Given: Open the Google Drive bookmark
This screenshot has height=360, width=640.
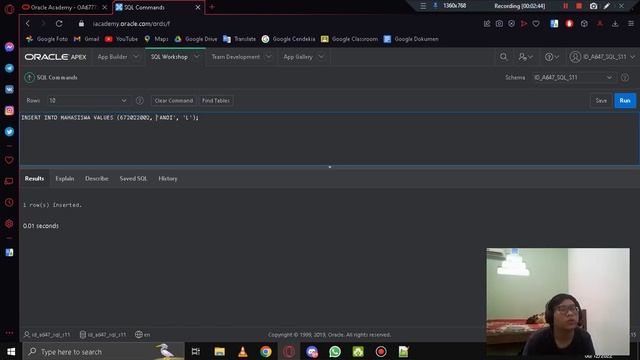Looking at the screenshot, I should click(x=196, y=39).
